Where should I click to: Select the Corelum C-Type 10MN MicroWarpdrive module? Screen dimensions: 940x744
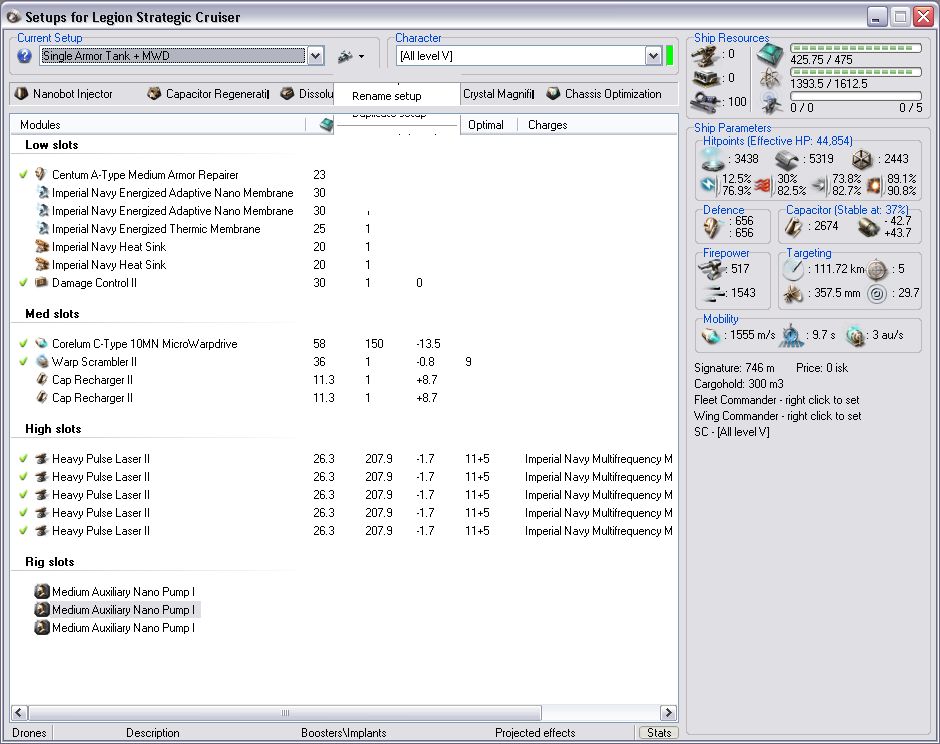click(144, 344)
